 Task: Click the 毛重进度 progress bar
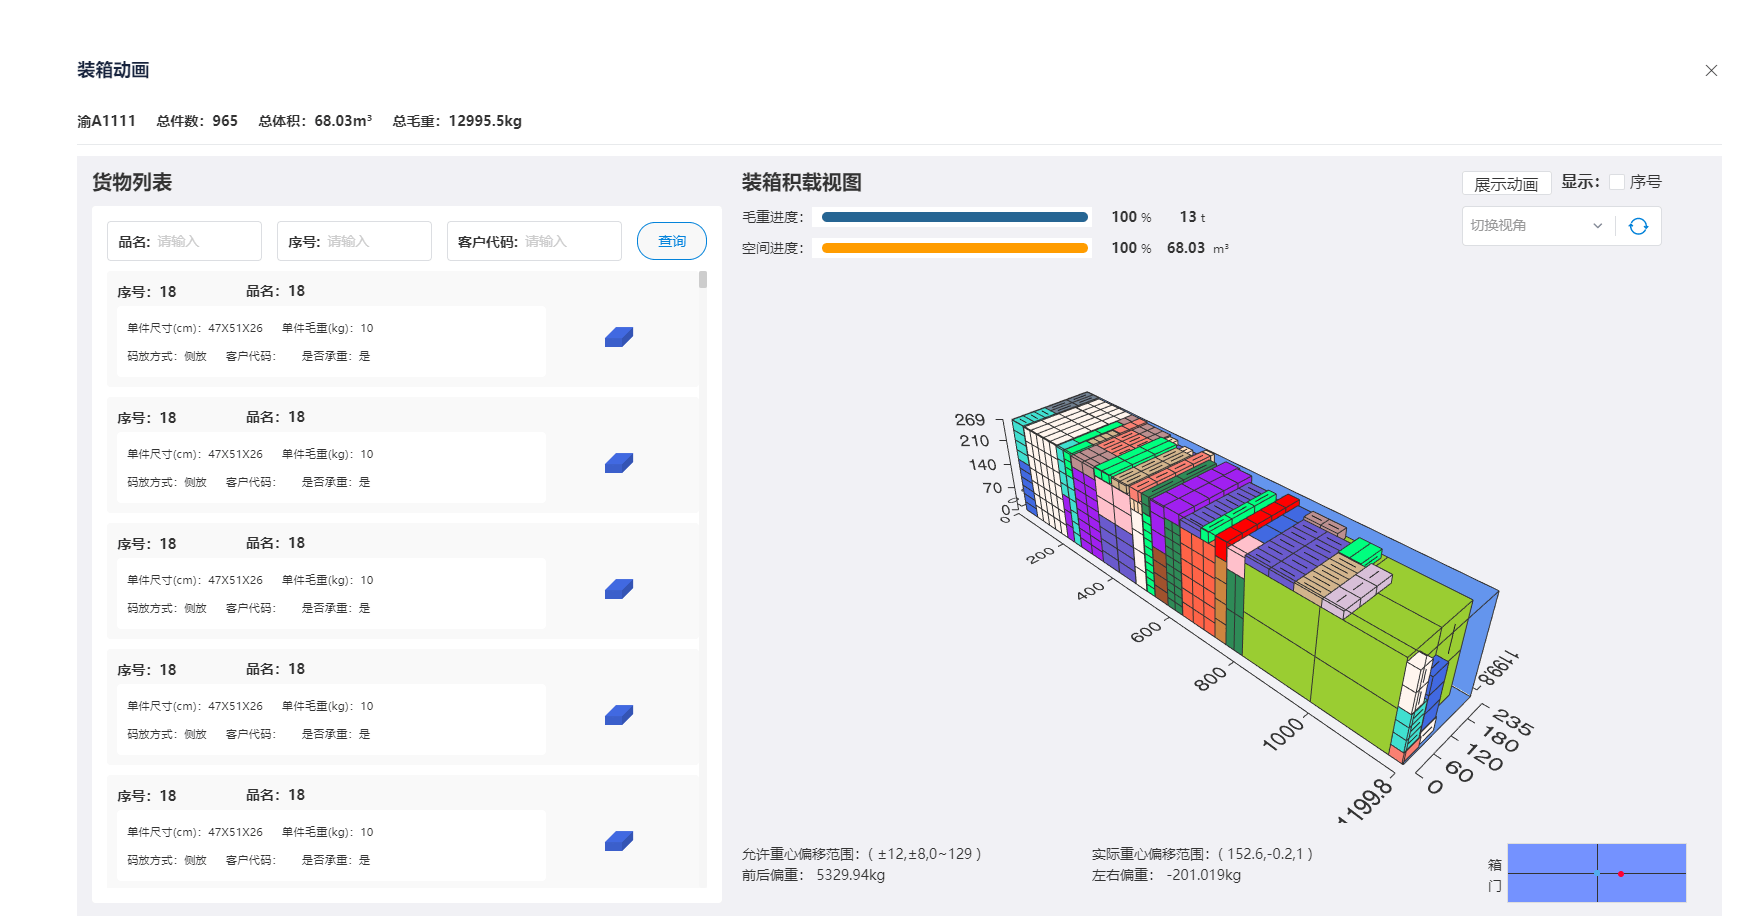point(955,217)
